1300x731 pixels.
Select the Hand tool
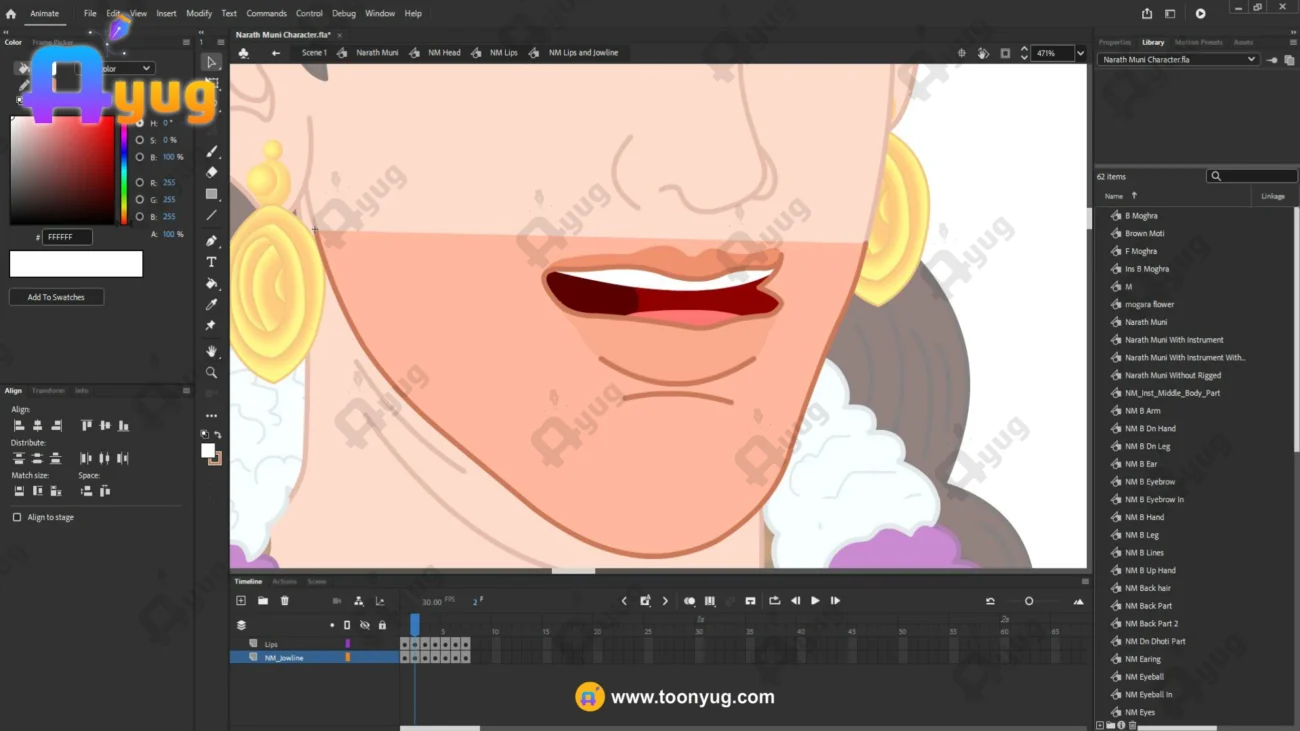[211, 352]
